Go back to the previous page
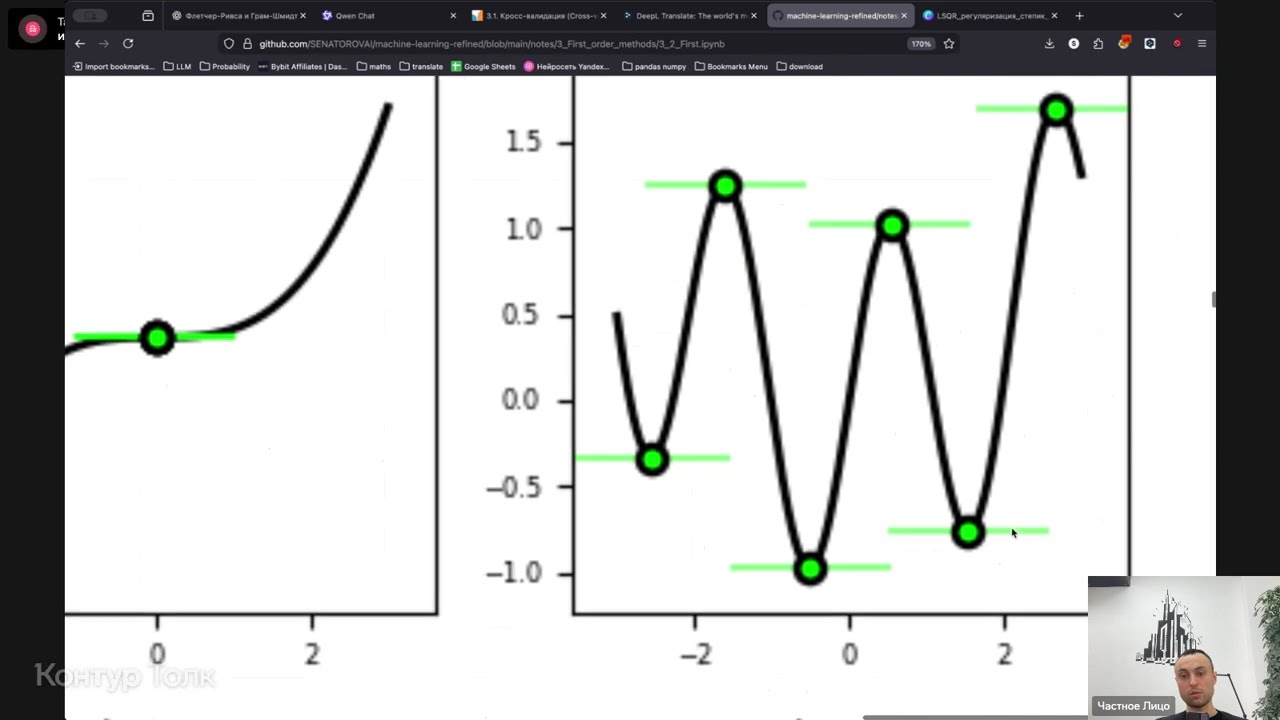This screenshot has height=720, width=1280. click(80, 43)
